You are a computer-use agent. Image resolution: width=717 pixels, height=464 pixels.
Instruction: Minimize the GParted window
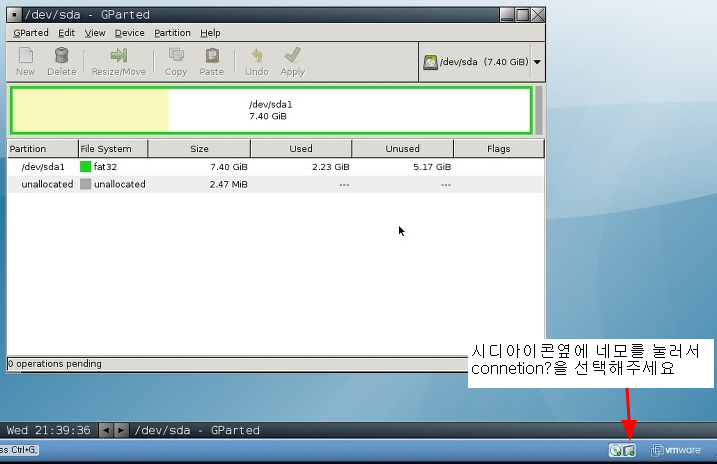[x=507, y=15]
